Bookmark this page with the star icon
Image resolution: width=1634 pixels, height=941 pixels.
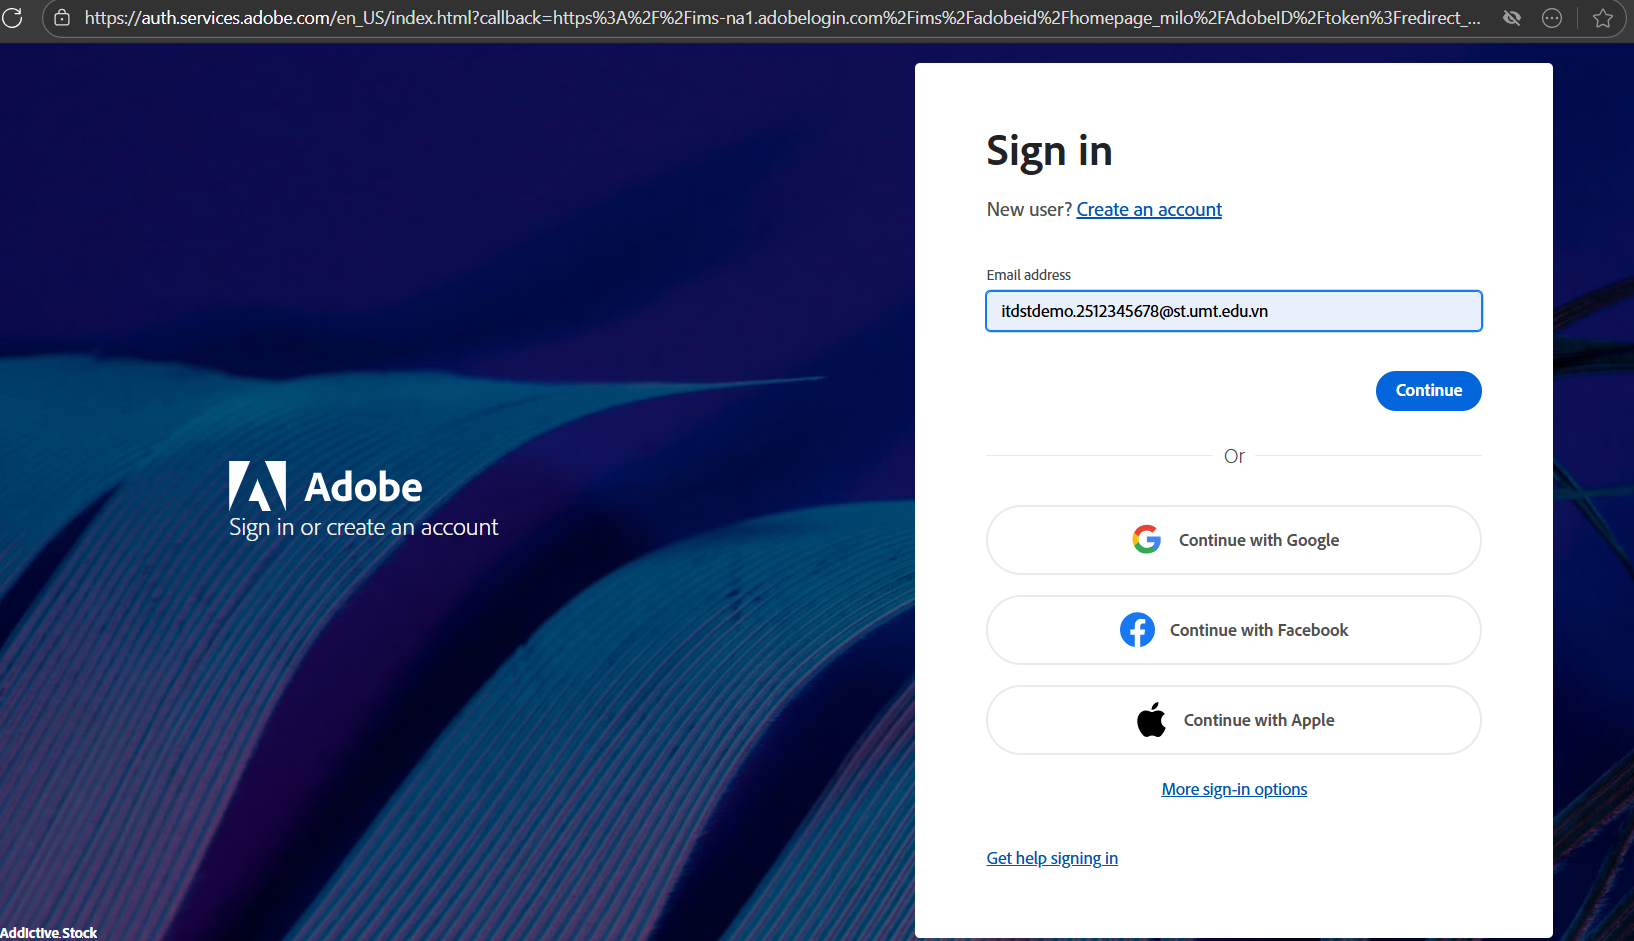point(1603,18)
